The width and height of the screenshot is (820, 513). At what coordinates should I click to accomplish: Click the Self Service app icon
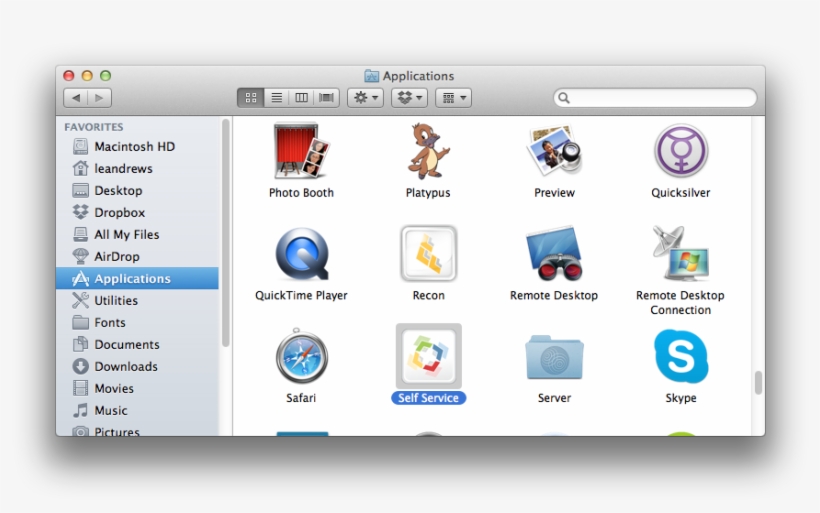[x=428, y=356]
